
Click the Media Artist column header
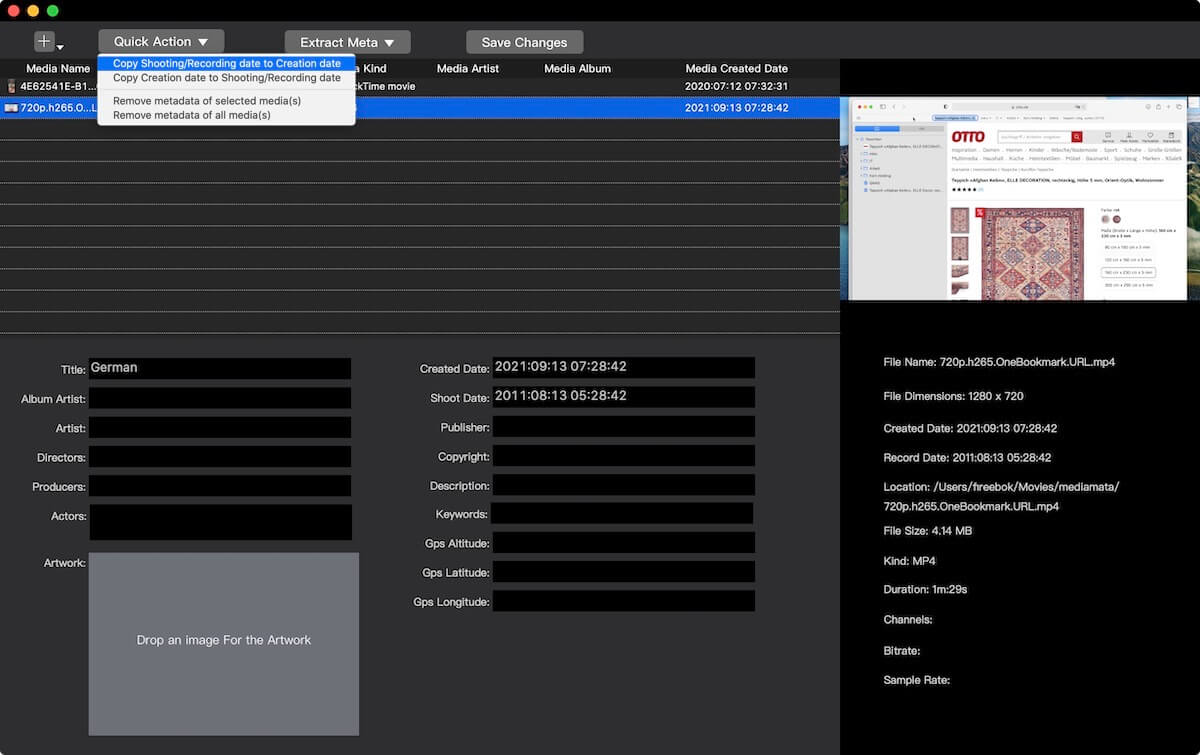tap(468, 69)
